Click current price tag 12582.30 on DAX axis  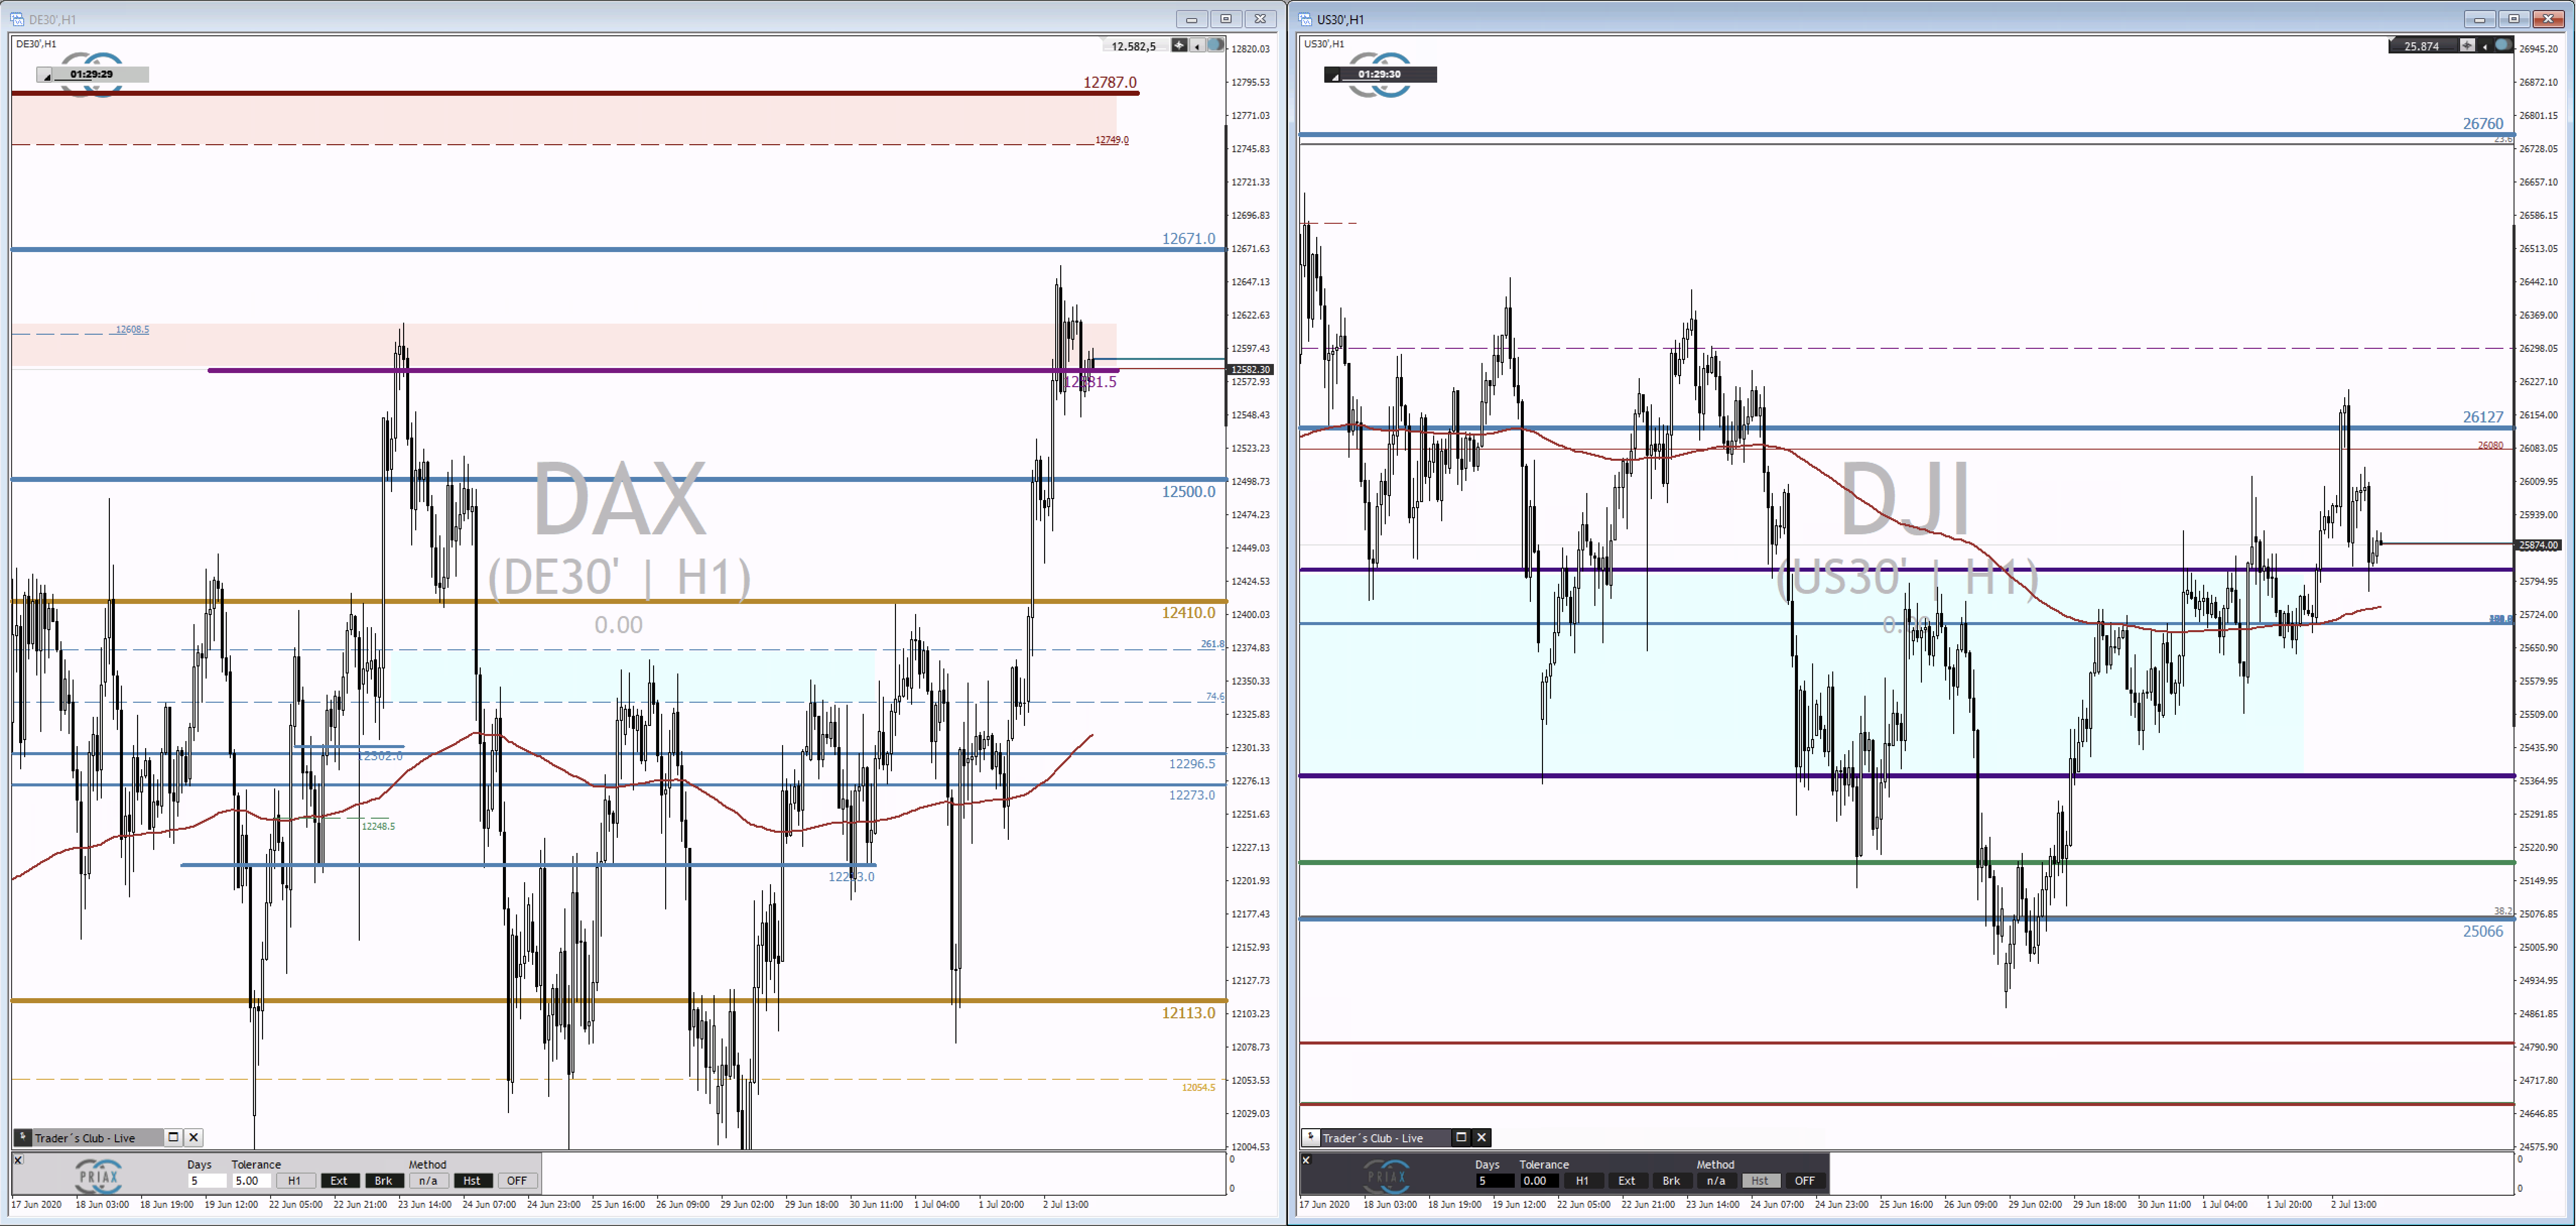point(1250,370)
